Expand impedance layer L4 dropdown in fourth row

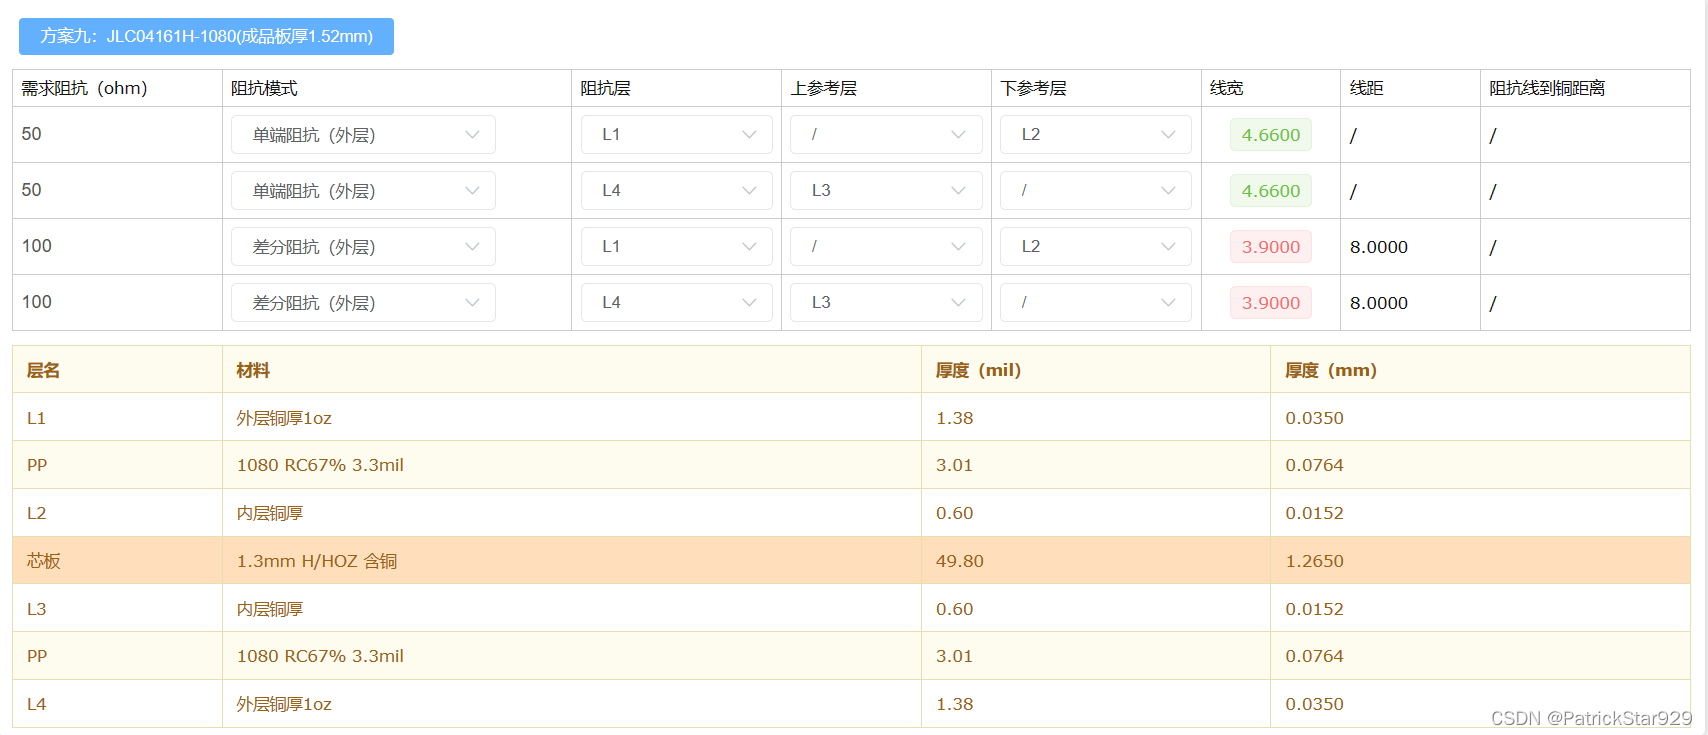[677, 303]
